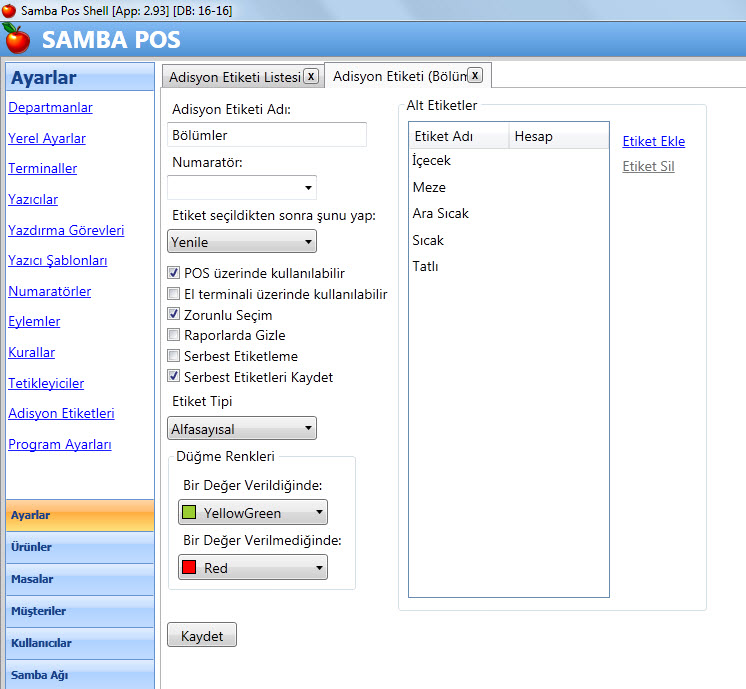Viewport: 746px width, 689px height.
Task: Click the Etiket Ekle link
Action: point(653,141)
